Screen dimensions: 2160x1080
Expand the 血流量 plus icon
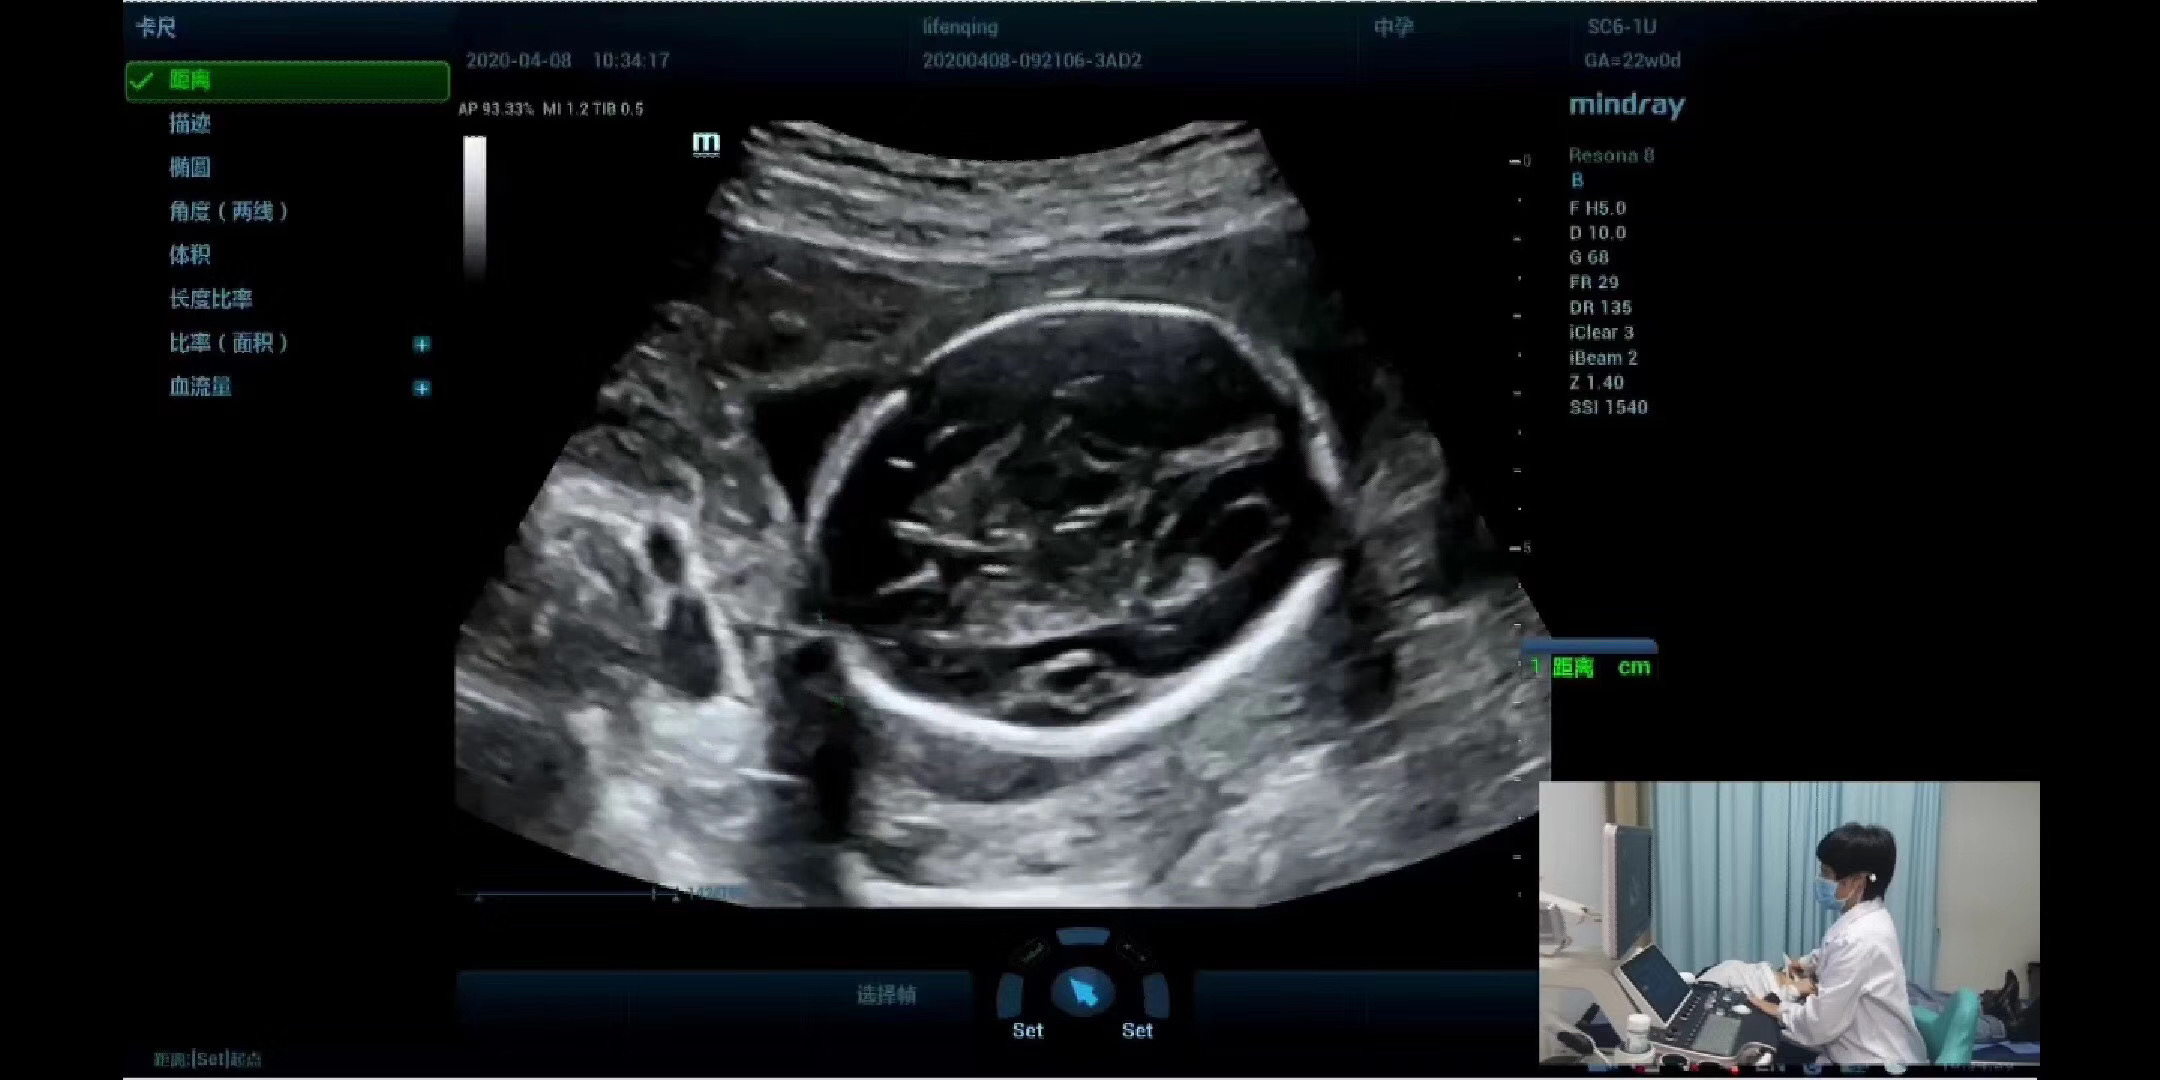click(422, 388)
